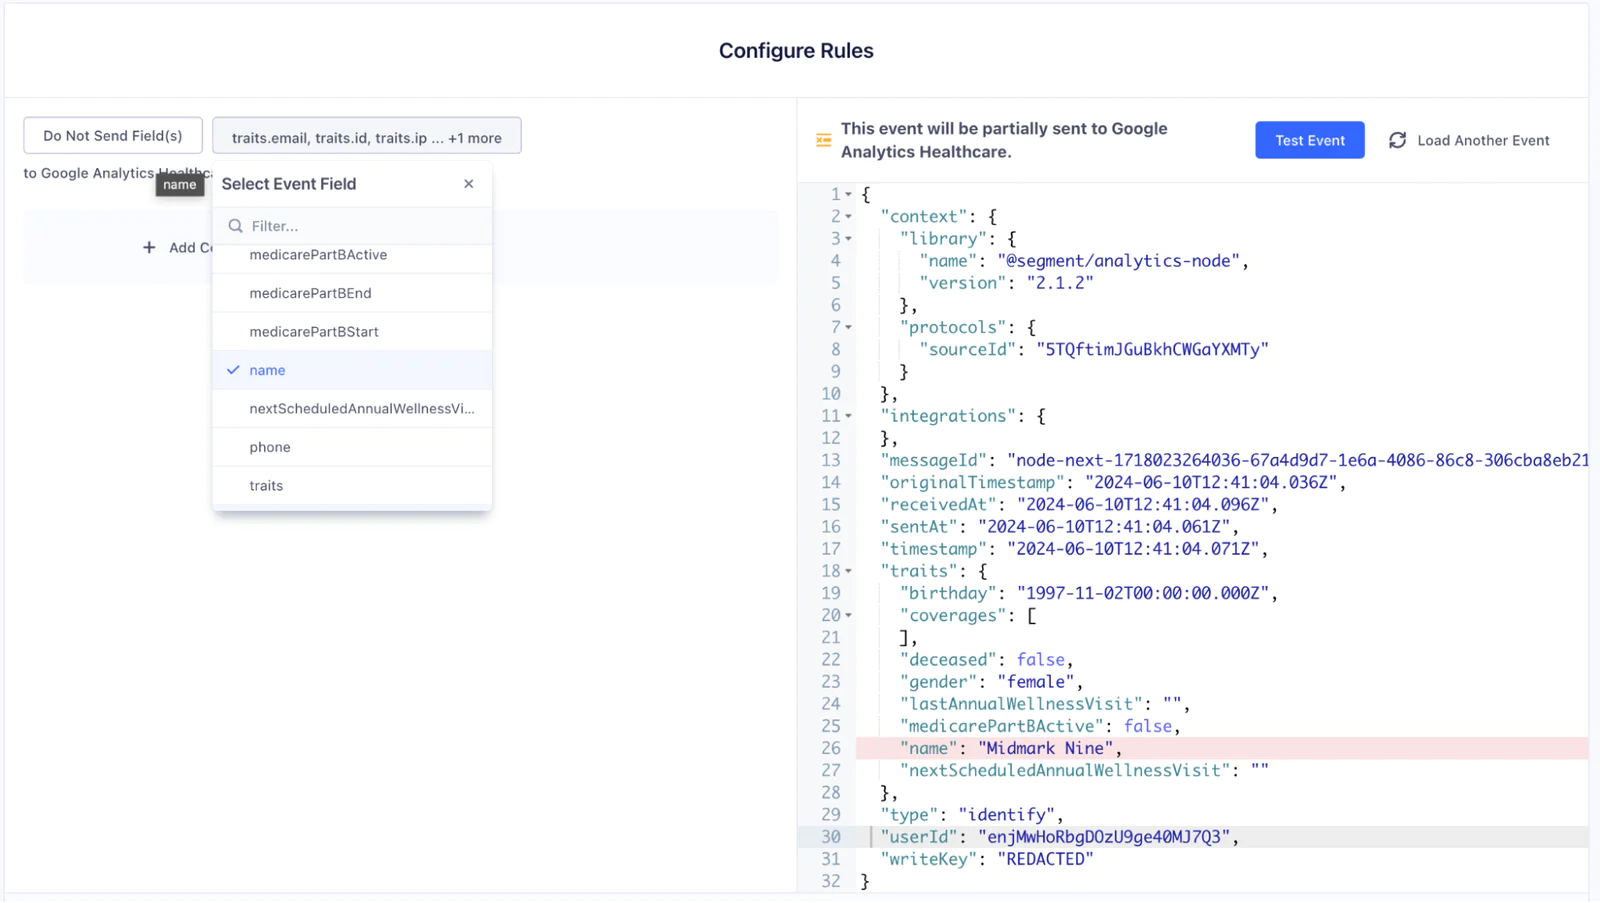Collapse the root JSON object on line 1
This screenshot has height=903, width=1600.
(x=846, y=194)
